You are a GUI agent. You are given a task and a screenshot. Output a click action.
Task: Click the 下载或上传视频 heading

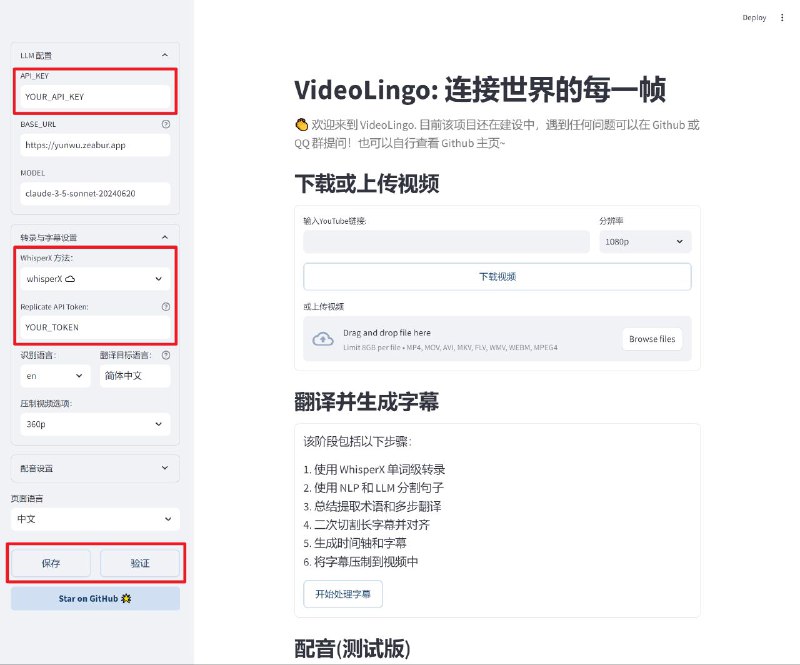[367, 184]
